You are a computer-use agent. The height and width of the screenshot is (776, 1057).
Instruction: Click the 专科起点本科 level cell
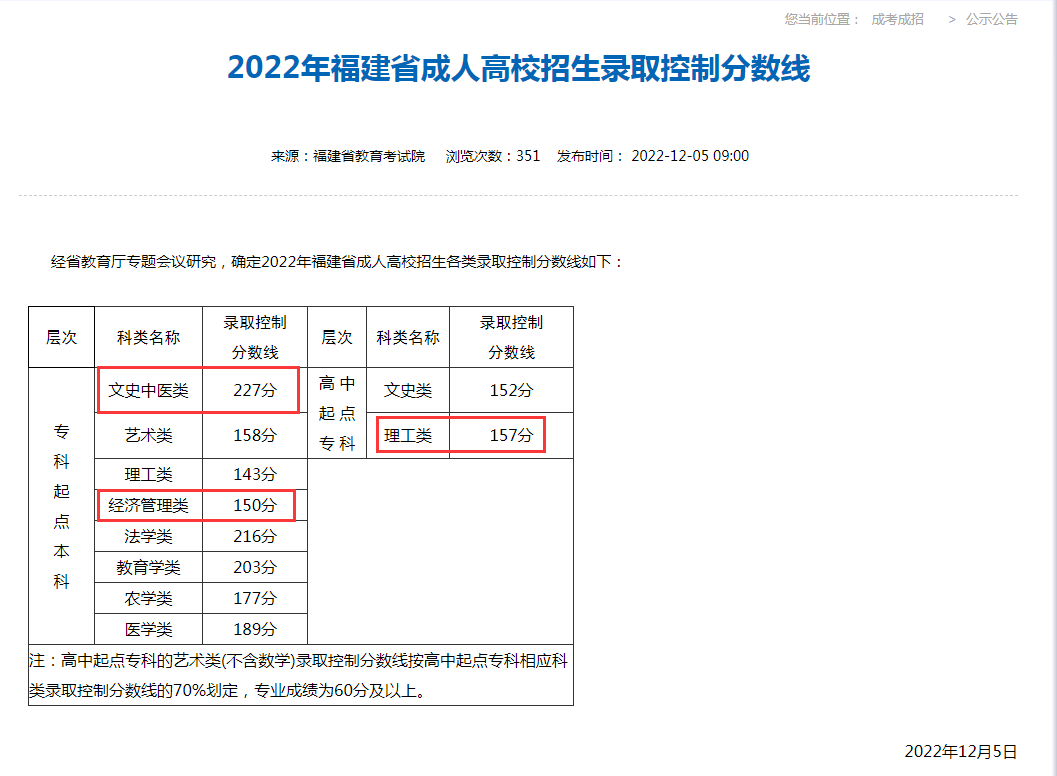(61, 506)
